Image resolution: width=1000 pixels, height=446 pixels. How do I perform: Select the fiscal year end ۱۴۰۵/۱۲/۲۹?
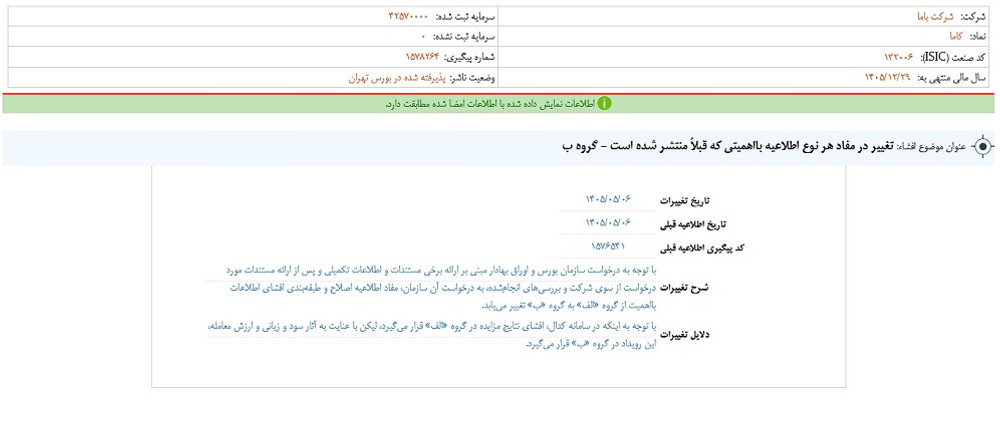[888, 78]
